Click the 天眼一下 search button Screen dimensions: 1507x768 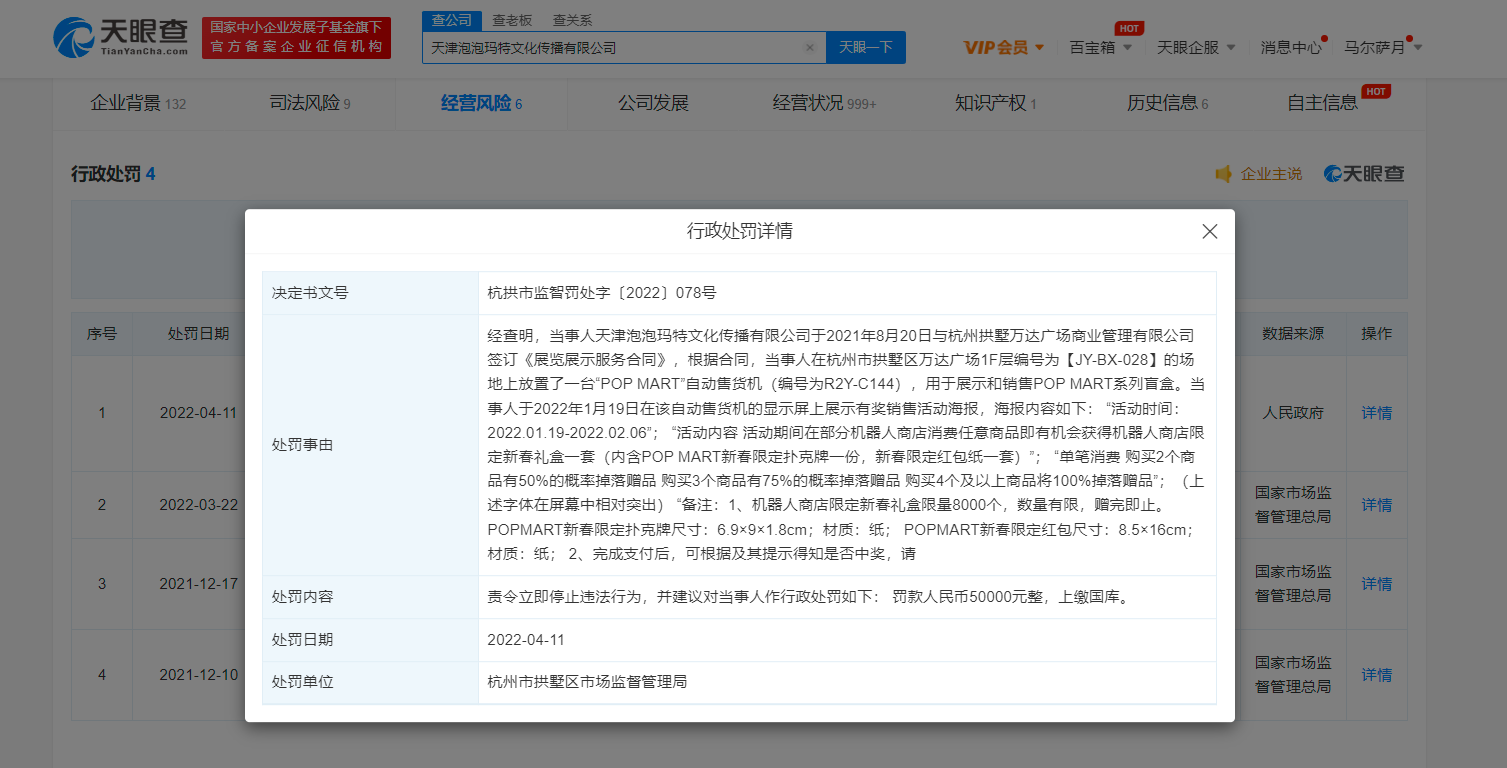click(x=865, y=47)
